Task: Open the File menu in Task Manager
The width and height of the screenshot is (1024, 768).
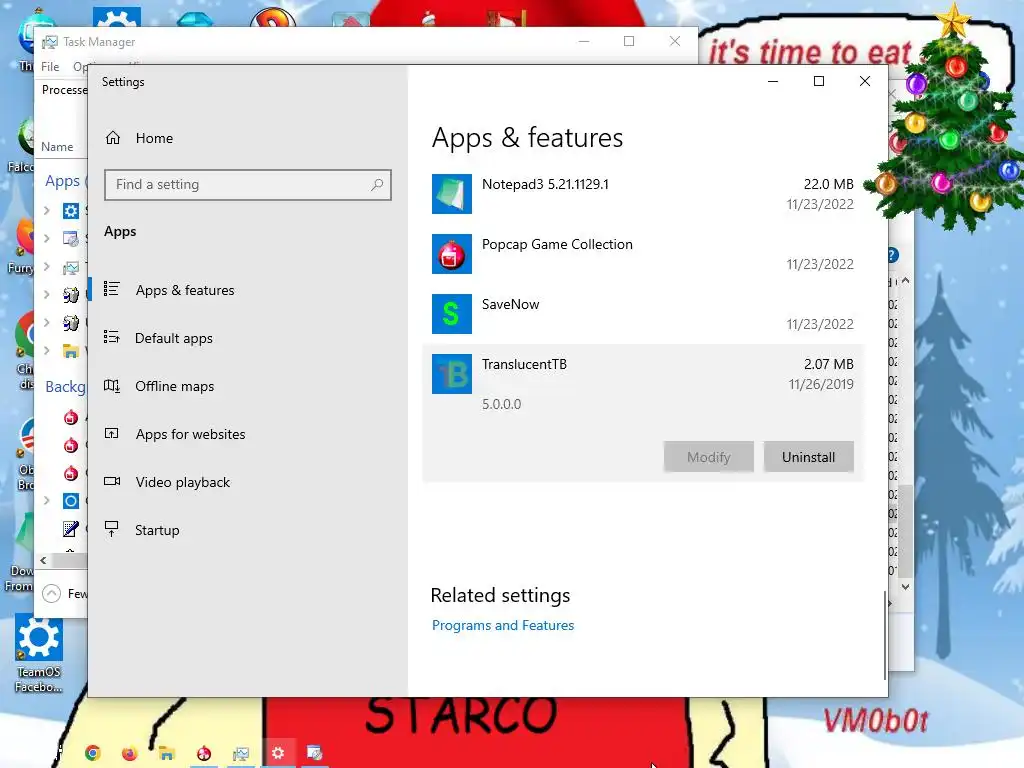Action: click(x=50, y=67)
